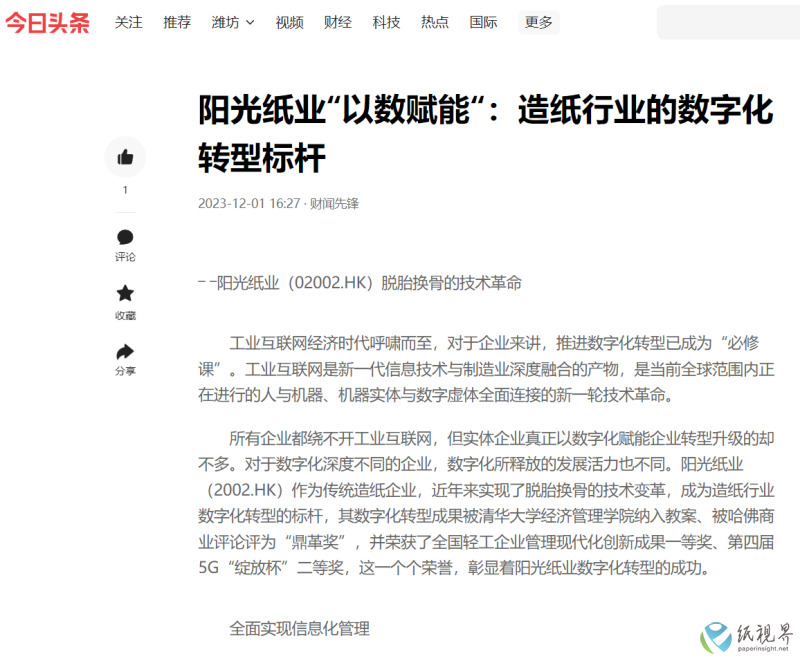800x656 pixels.
Task: Open the author 财闻先锋 profile link
Action: click(334, 204)
